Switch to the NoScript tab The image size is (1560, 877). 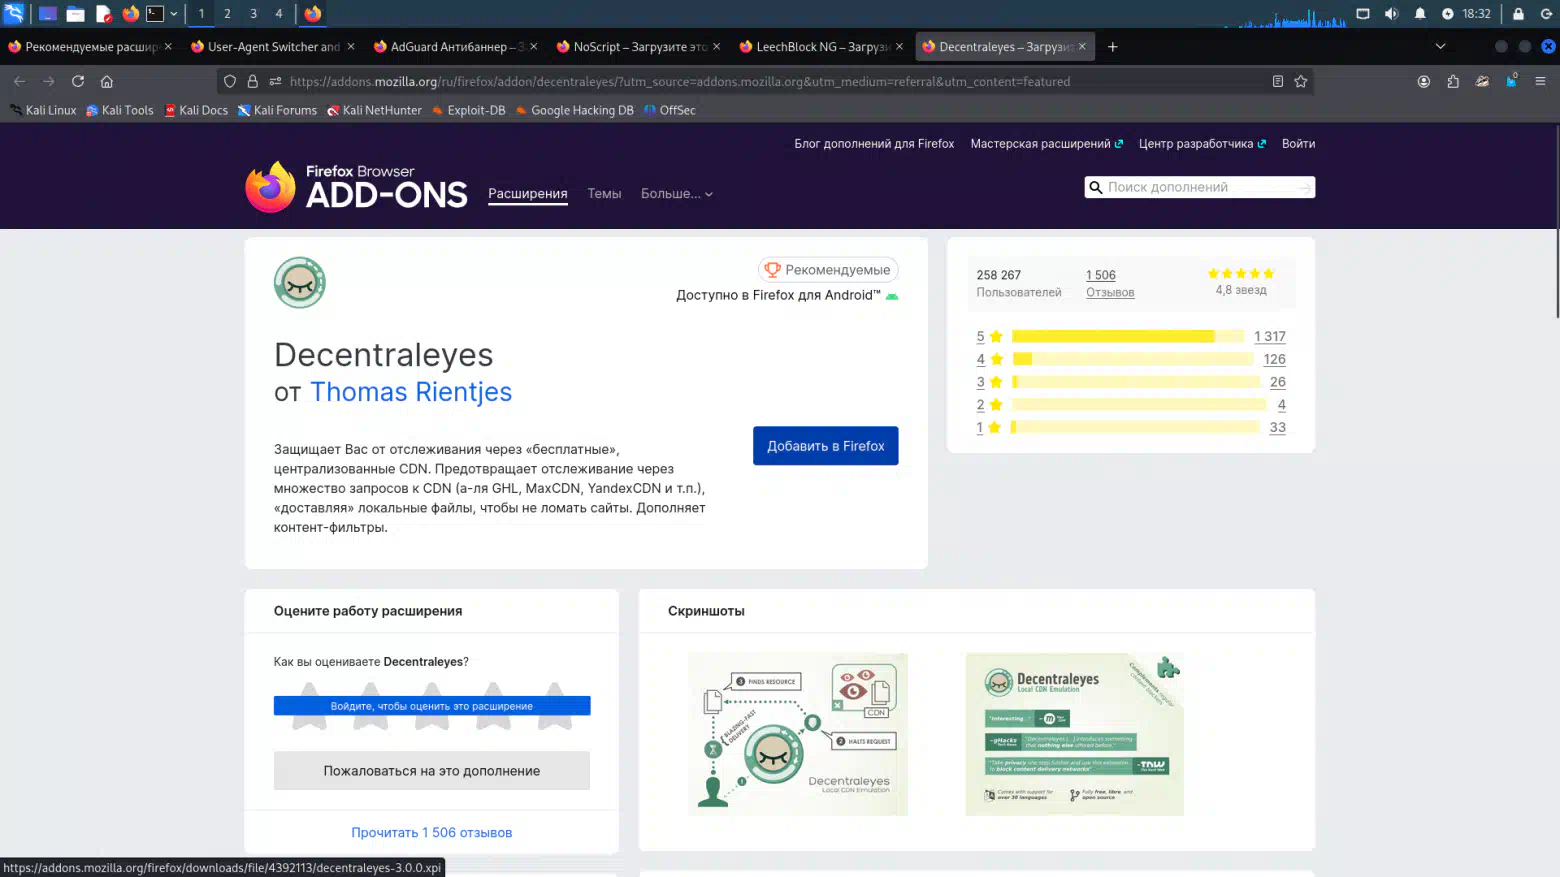[x=639, y=46]
